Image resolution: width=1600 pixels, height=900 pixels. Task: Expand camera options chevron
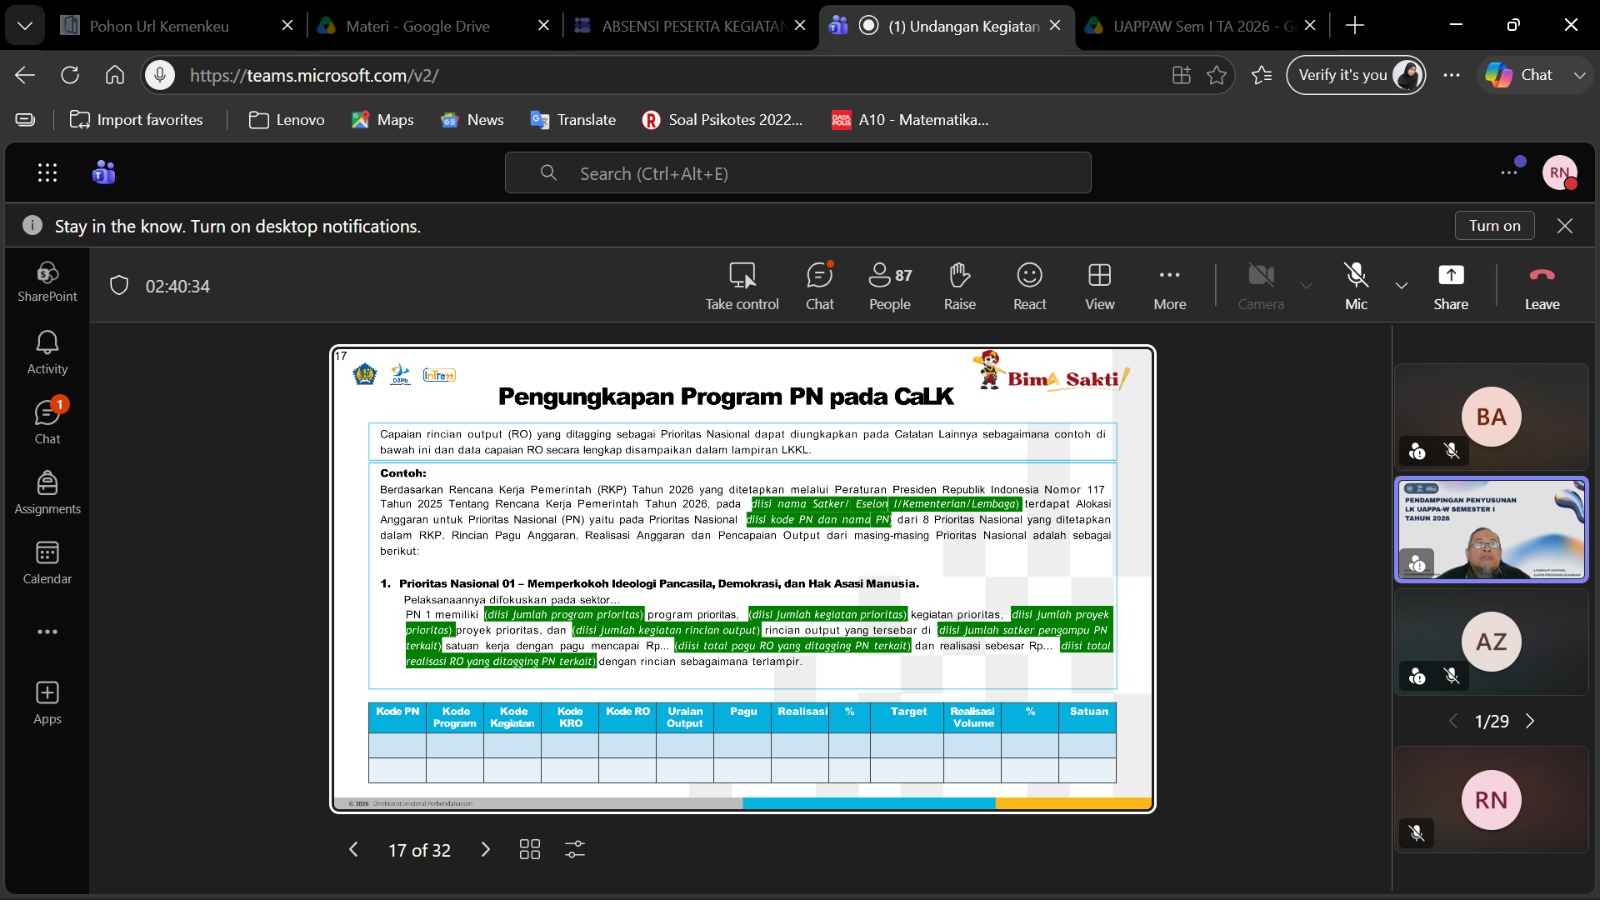point(1307,286)
